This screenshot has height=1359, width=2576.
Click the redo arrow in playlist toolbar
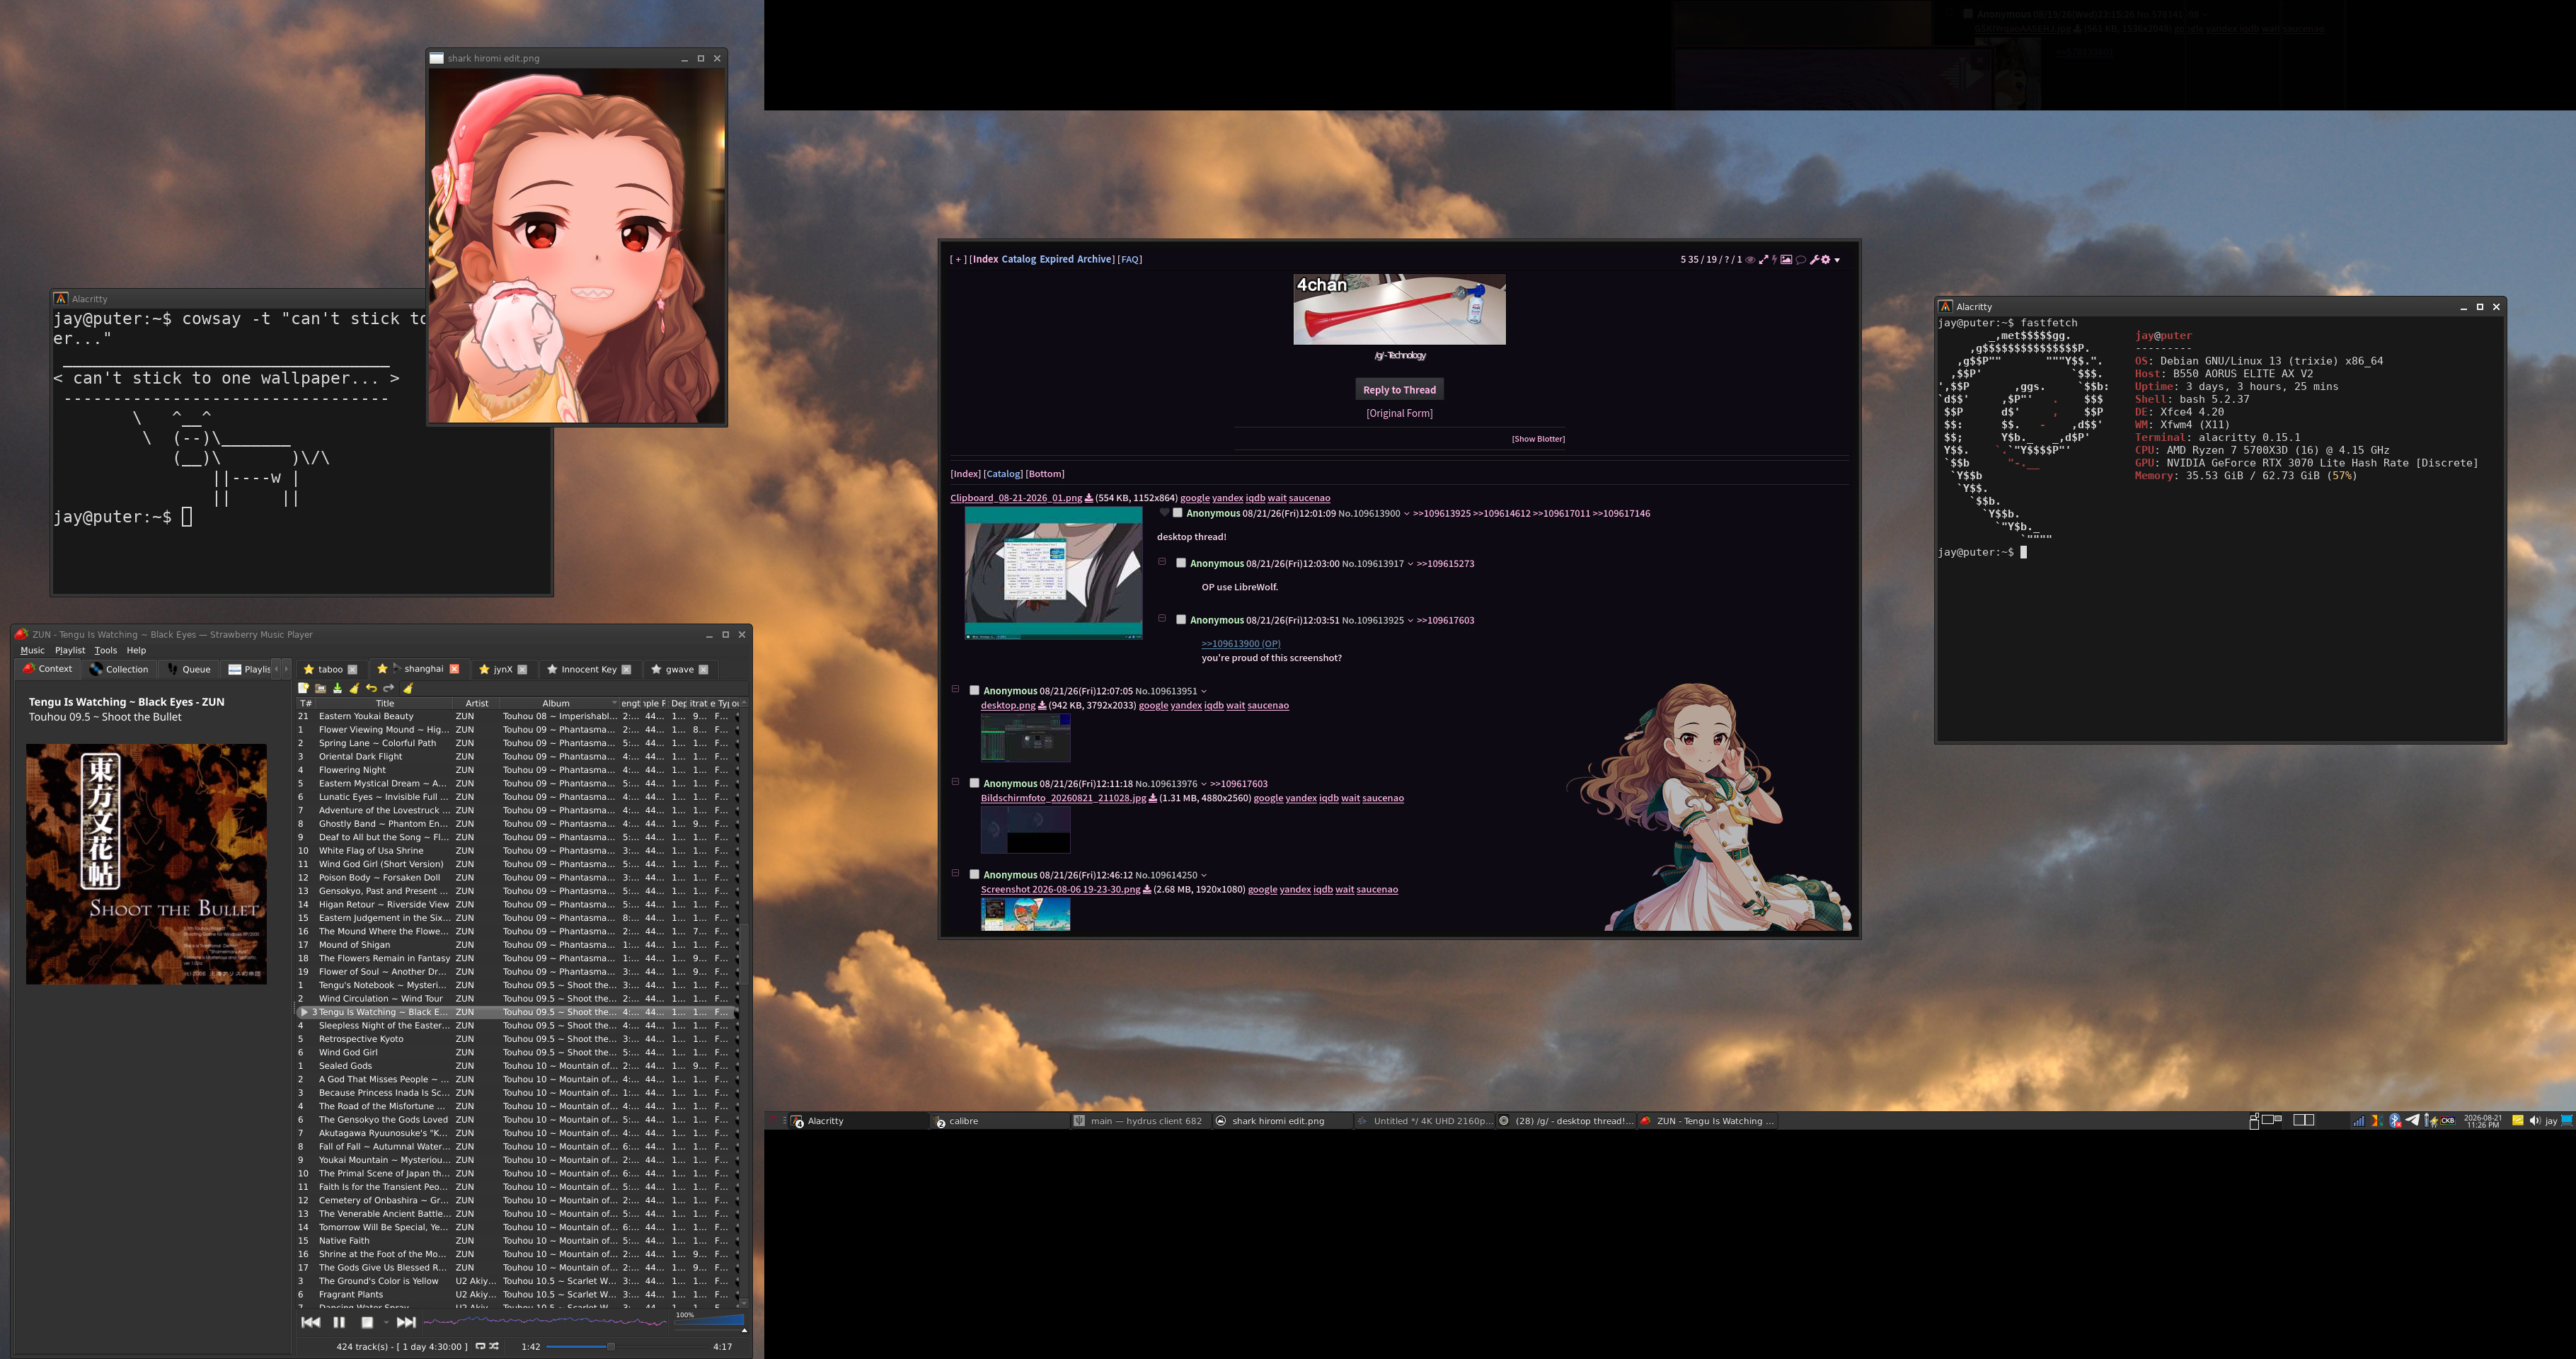388,688
